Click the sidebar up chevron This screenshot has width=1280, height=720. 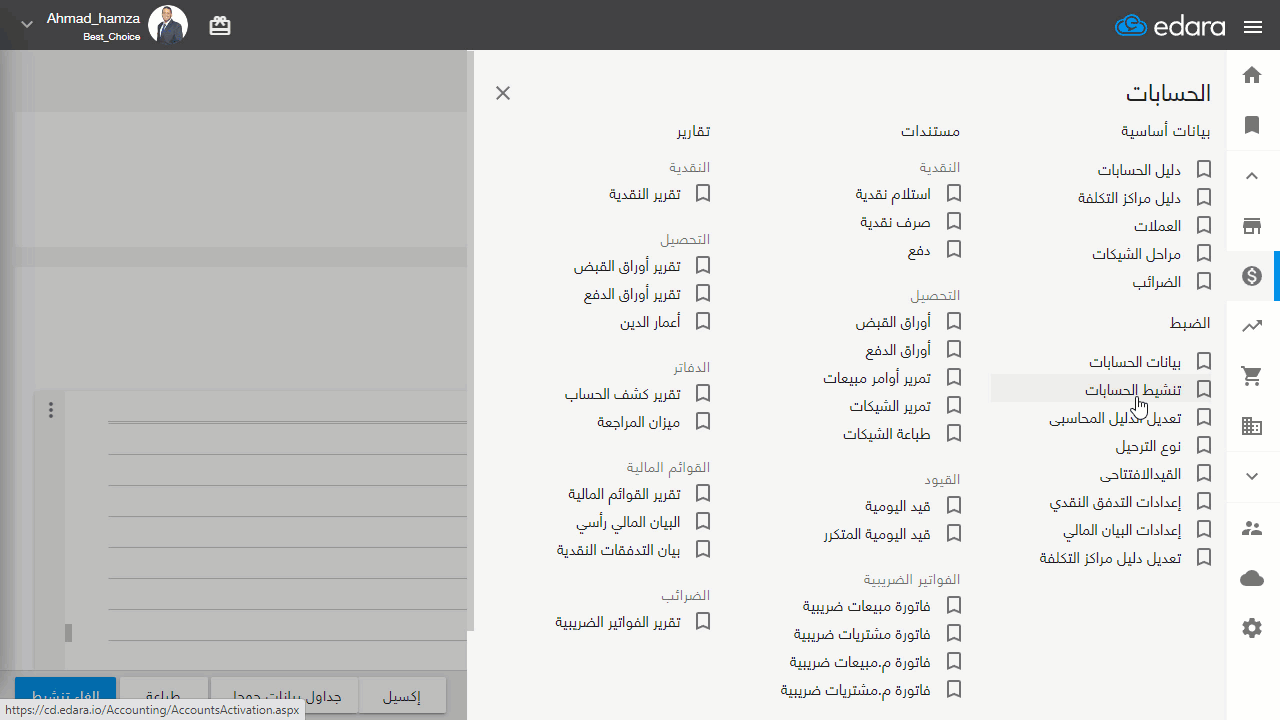tap(1252, 176)
